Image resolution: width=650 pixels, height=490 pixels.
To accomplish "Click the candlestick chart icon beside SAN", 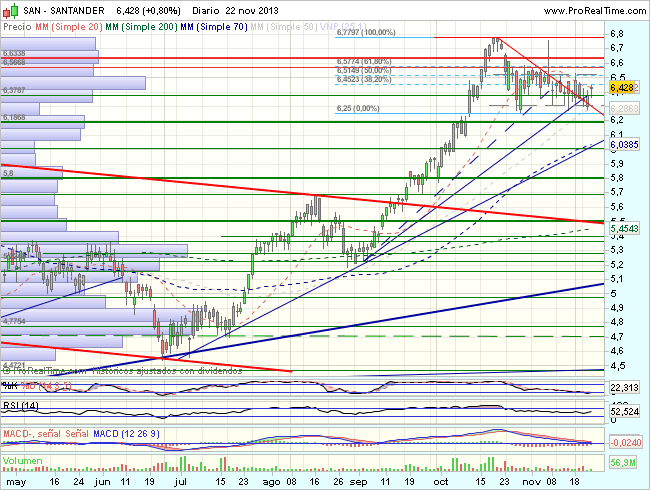I will click(x=11, y=11).
